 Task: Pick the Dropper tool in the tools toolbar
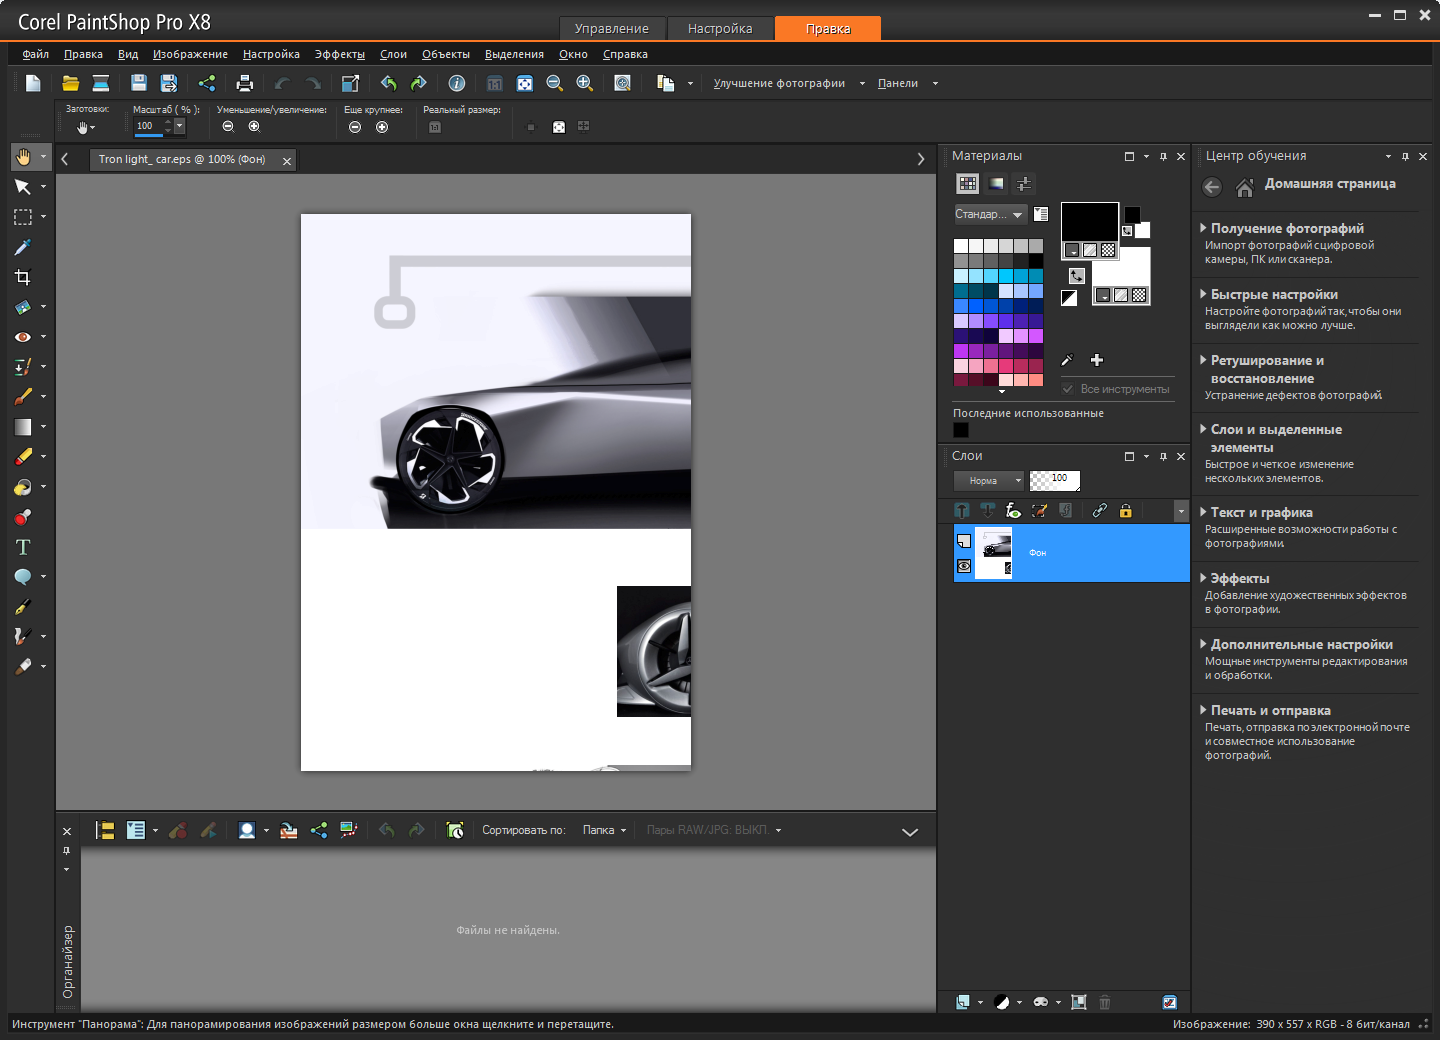coord(23,247)
